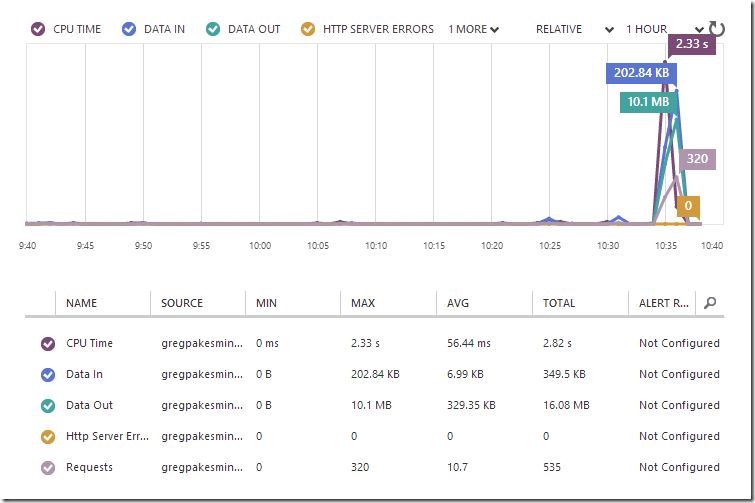
Task: Open the 1 HOUR time range dropdown
Action: pyautogui.click(x=664, y=29)
